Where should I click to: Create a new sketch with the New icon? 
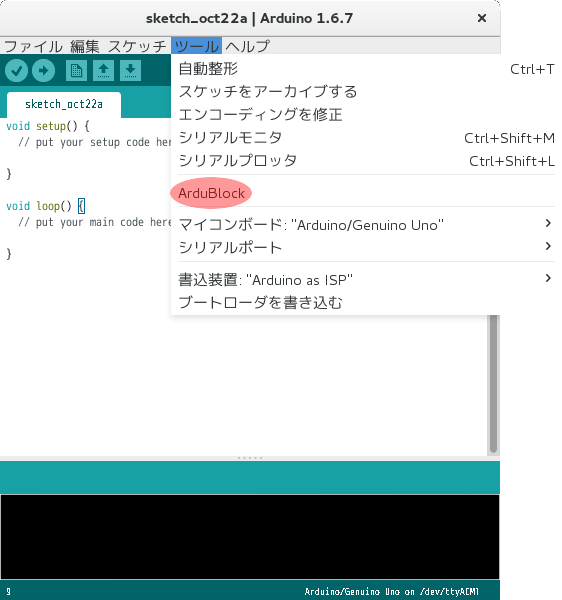(x=76, y=71)
